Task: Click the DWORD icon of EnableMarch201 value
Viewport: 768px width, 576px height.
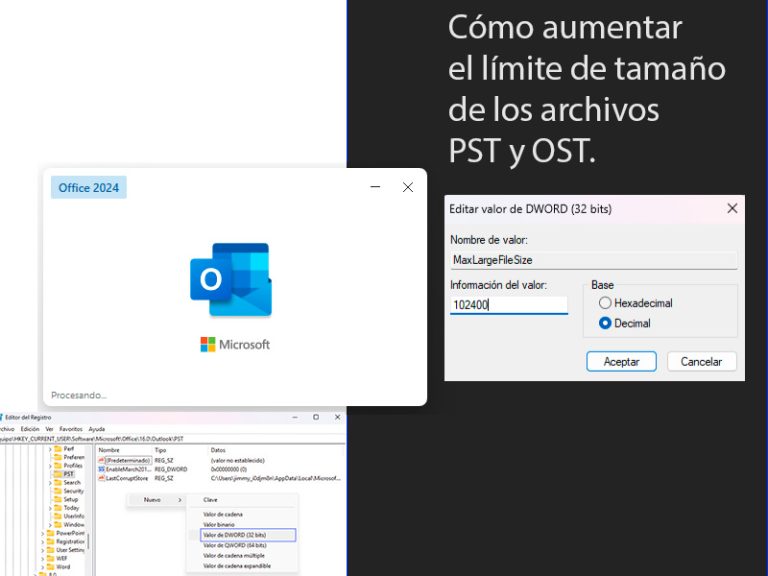Action: [101, 469]
